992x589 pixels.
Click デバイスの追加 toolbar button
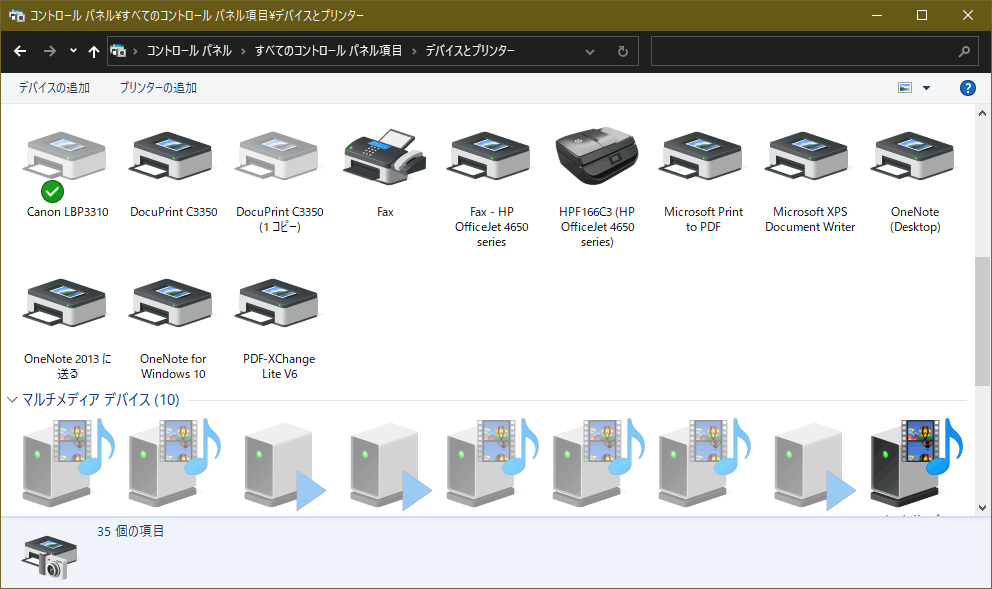pos(54,88)
